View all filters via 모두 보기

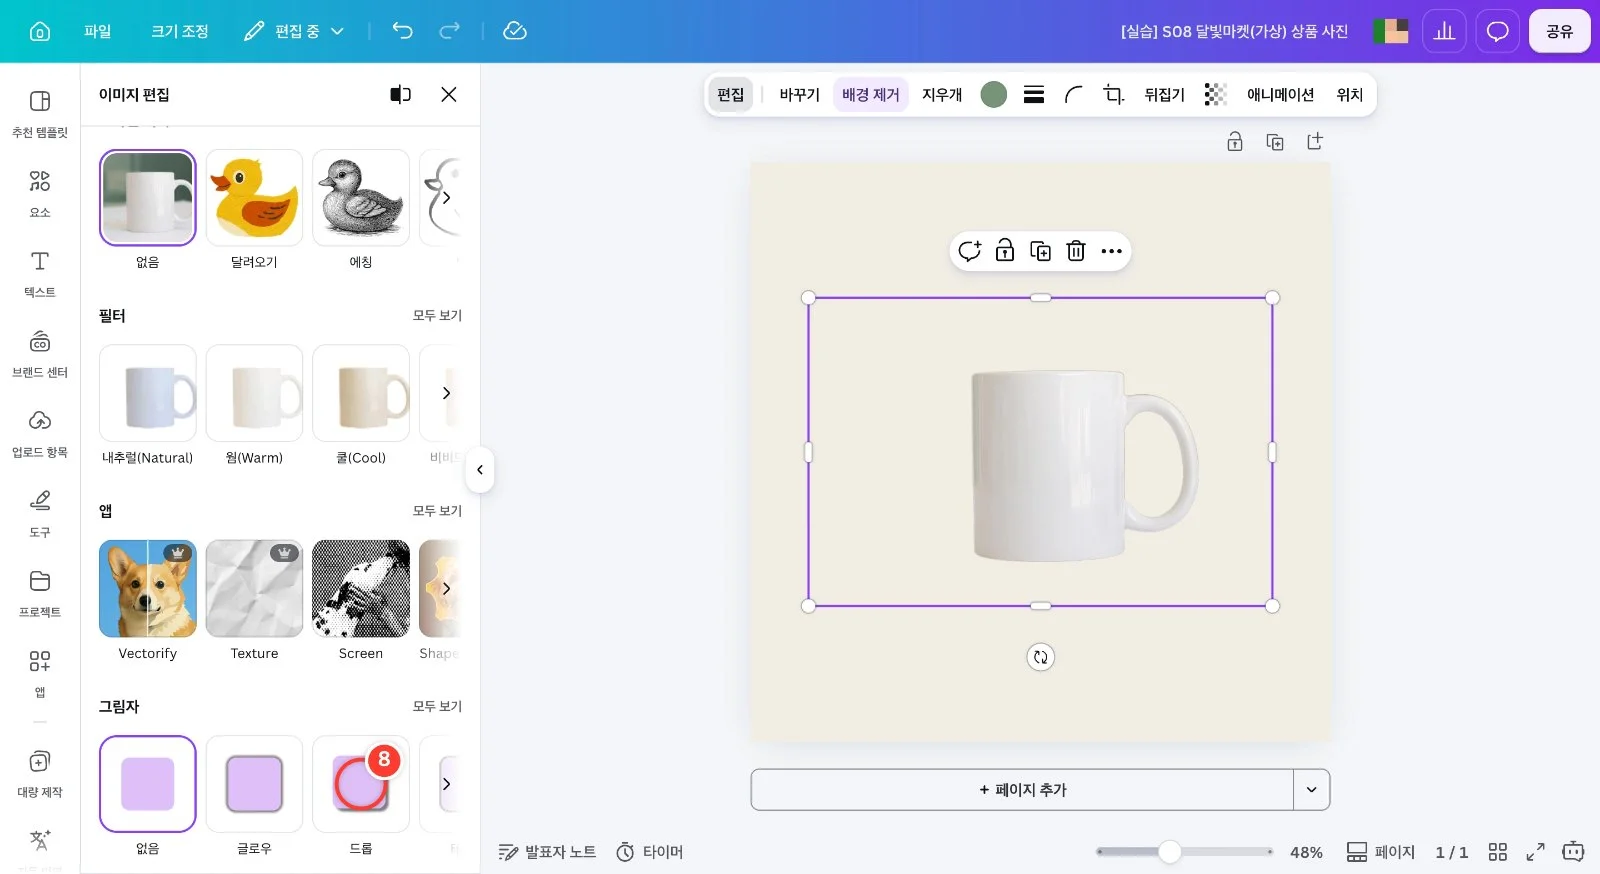pos(438,315)
